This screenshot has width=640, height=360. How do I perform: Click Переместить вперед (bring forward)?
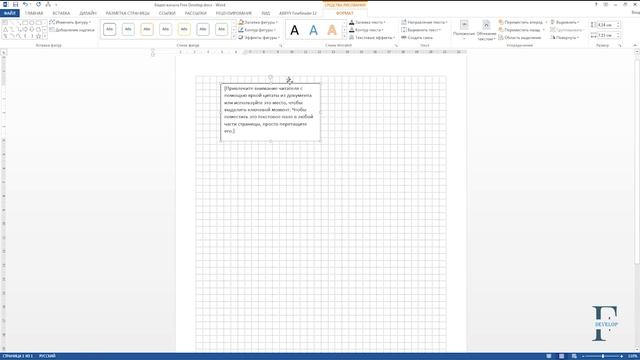(x=521, y=22)
